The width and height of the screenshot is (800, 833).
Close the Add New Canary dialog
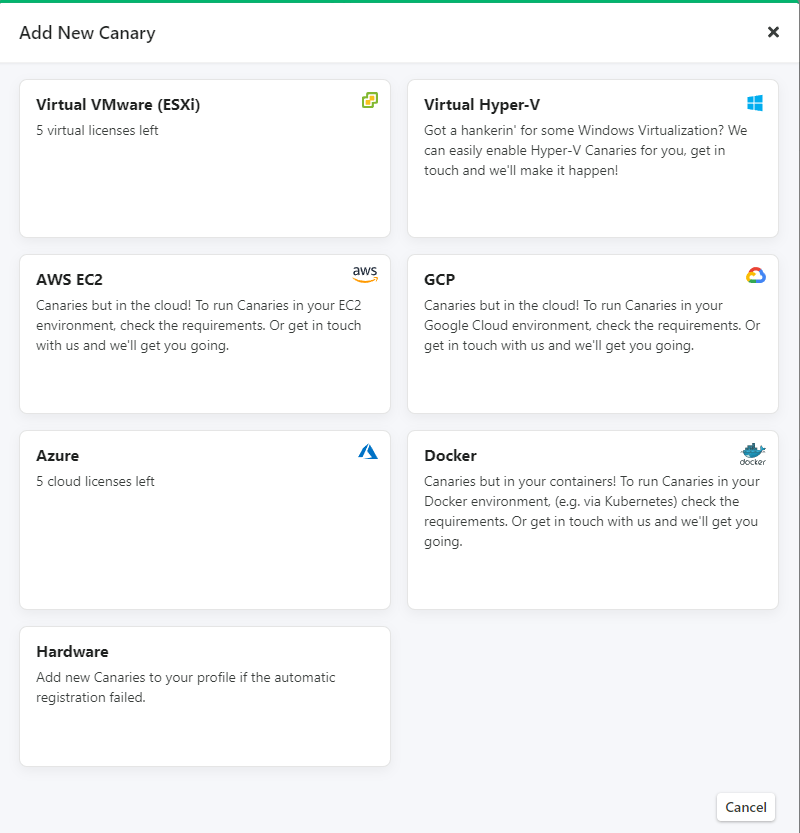click(773, 32)
